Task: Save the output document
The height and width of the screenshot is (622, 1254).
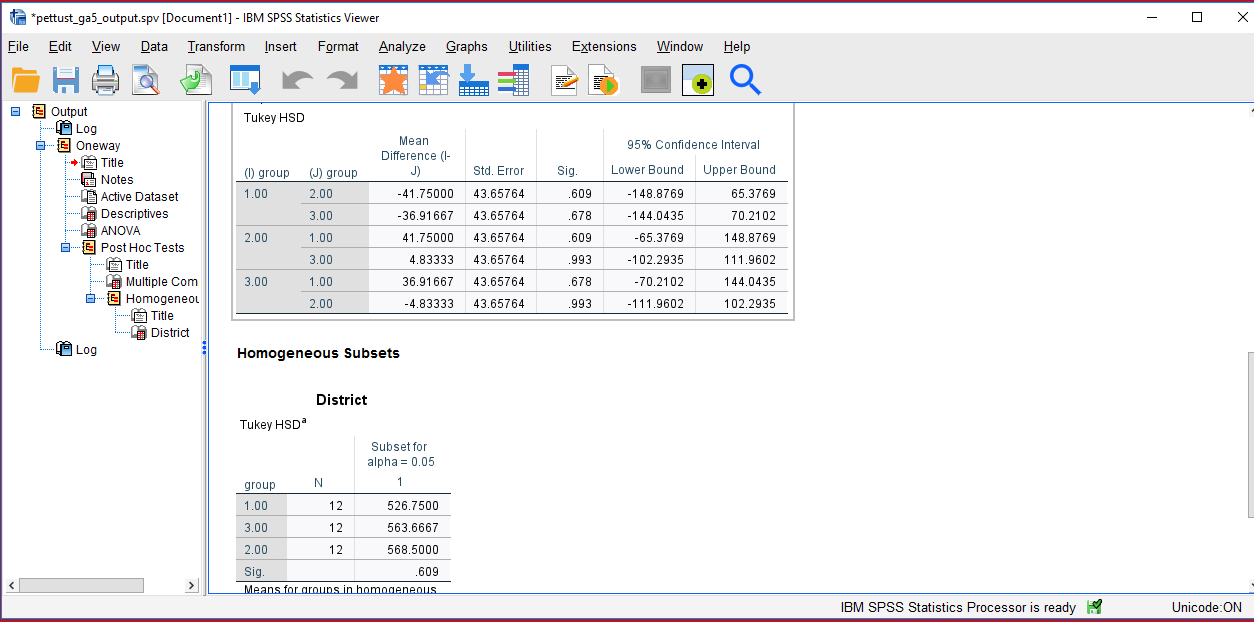Action: click(x=66, y=80)
